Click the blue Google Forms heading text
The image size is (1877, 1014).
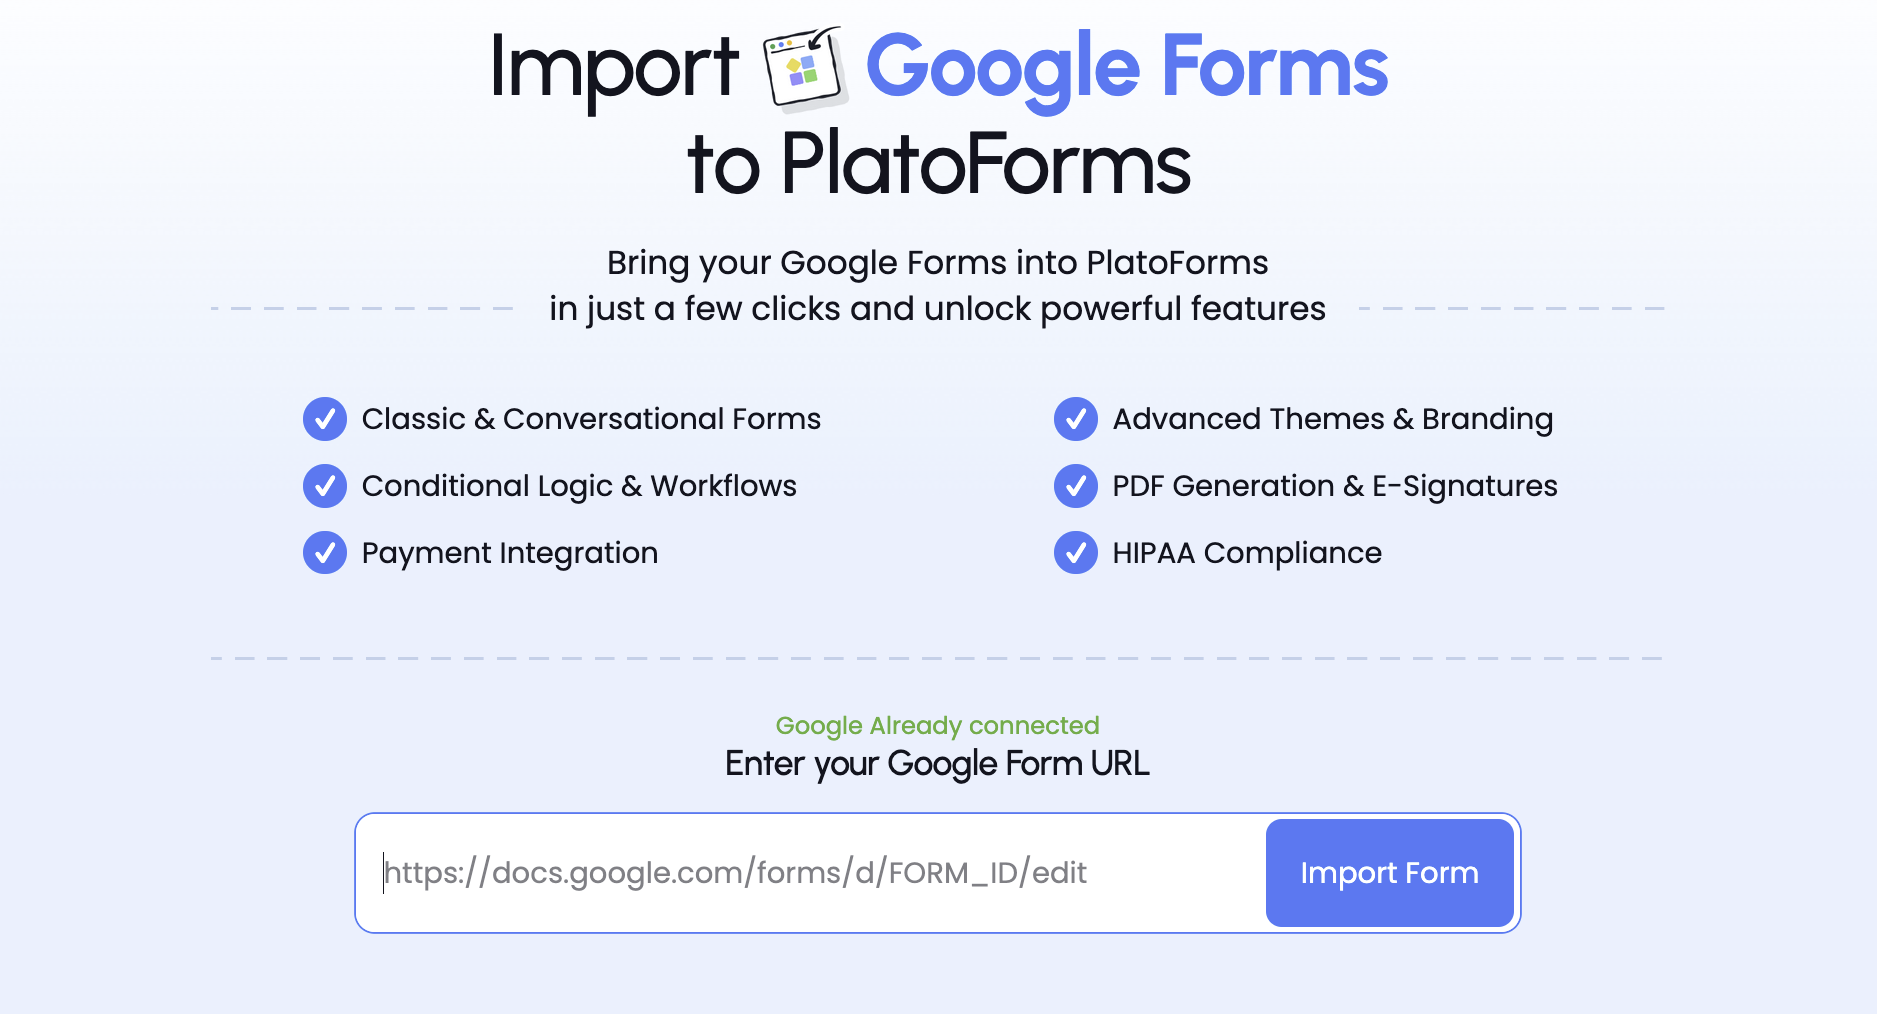point(1126,68)
